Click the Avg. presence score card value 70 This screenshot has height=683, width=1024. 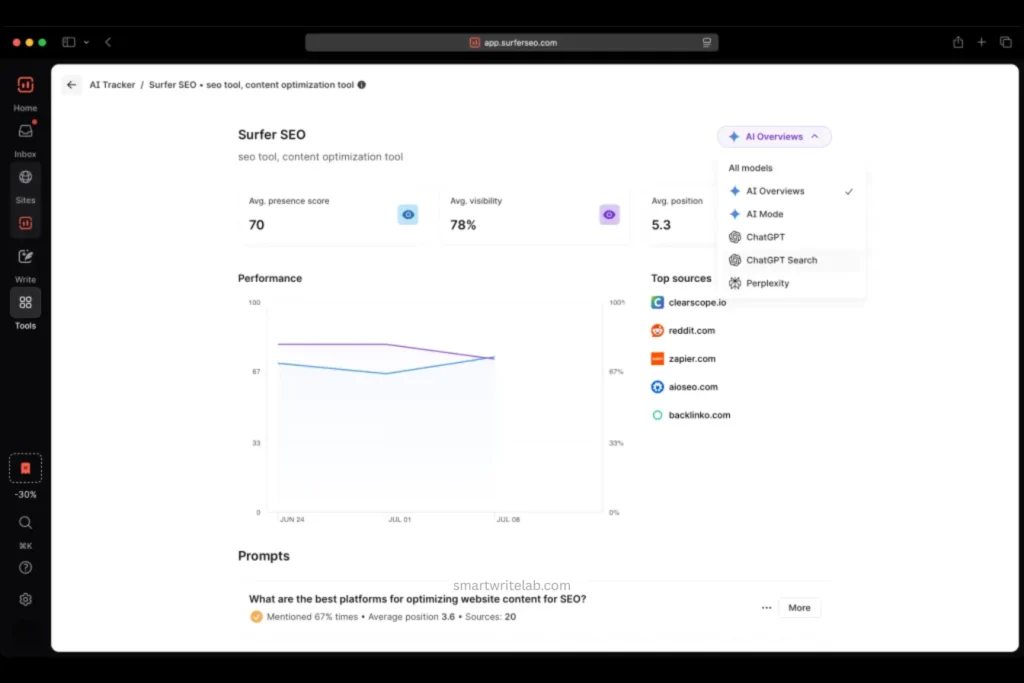pyautogui.click(x=257, y=225)
